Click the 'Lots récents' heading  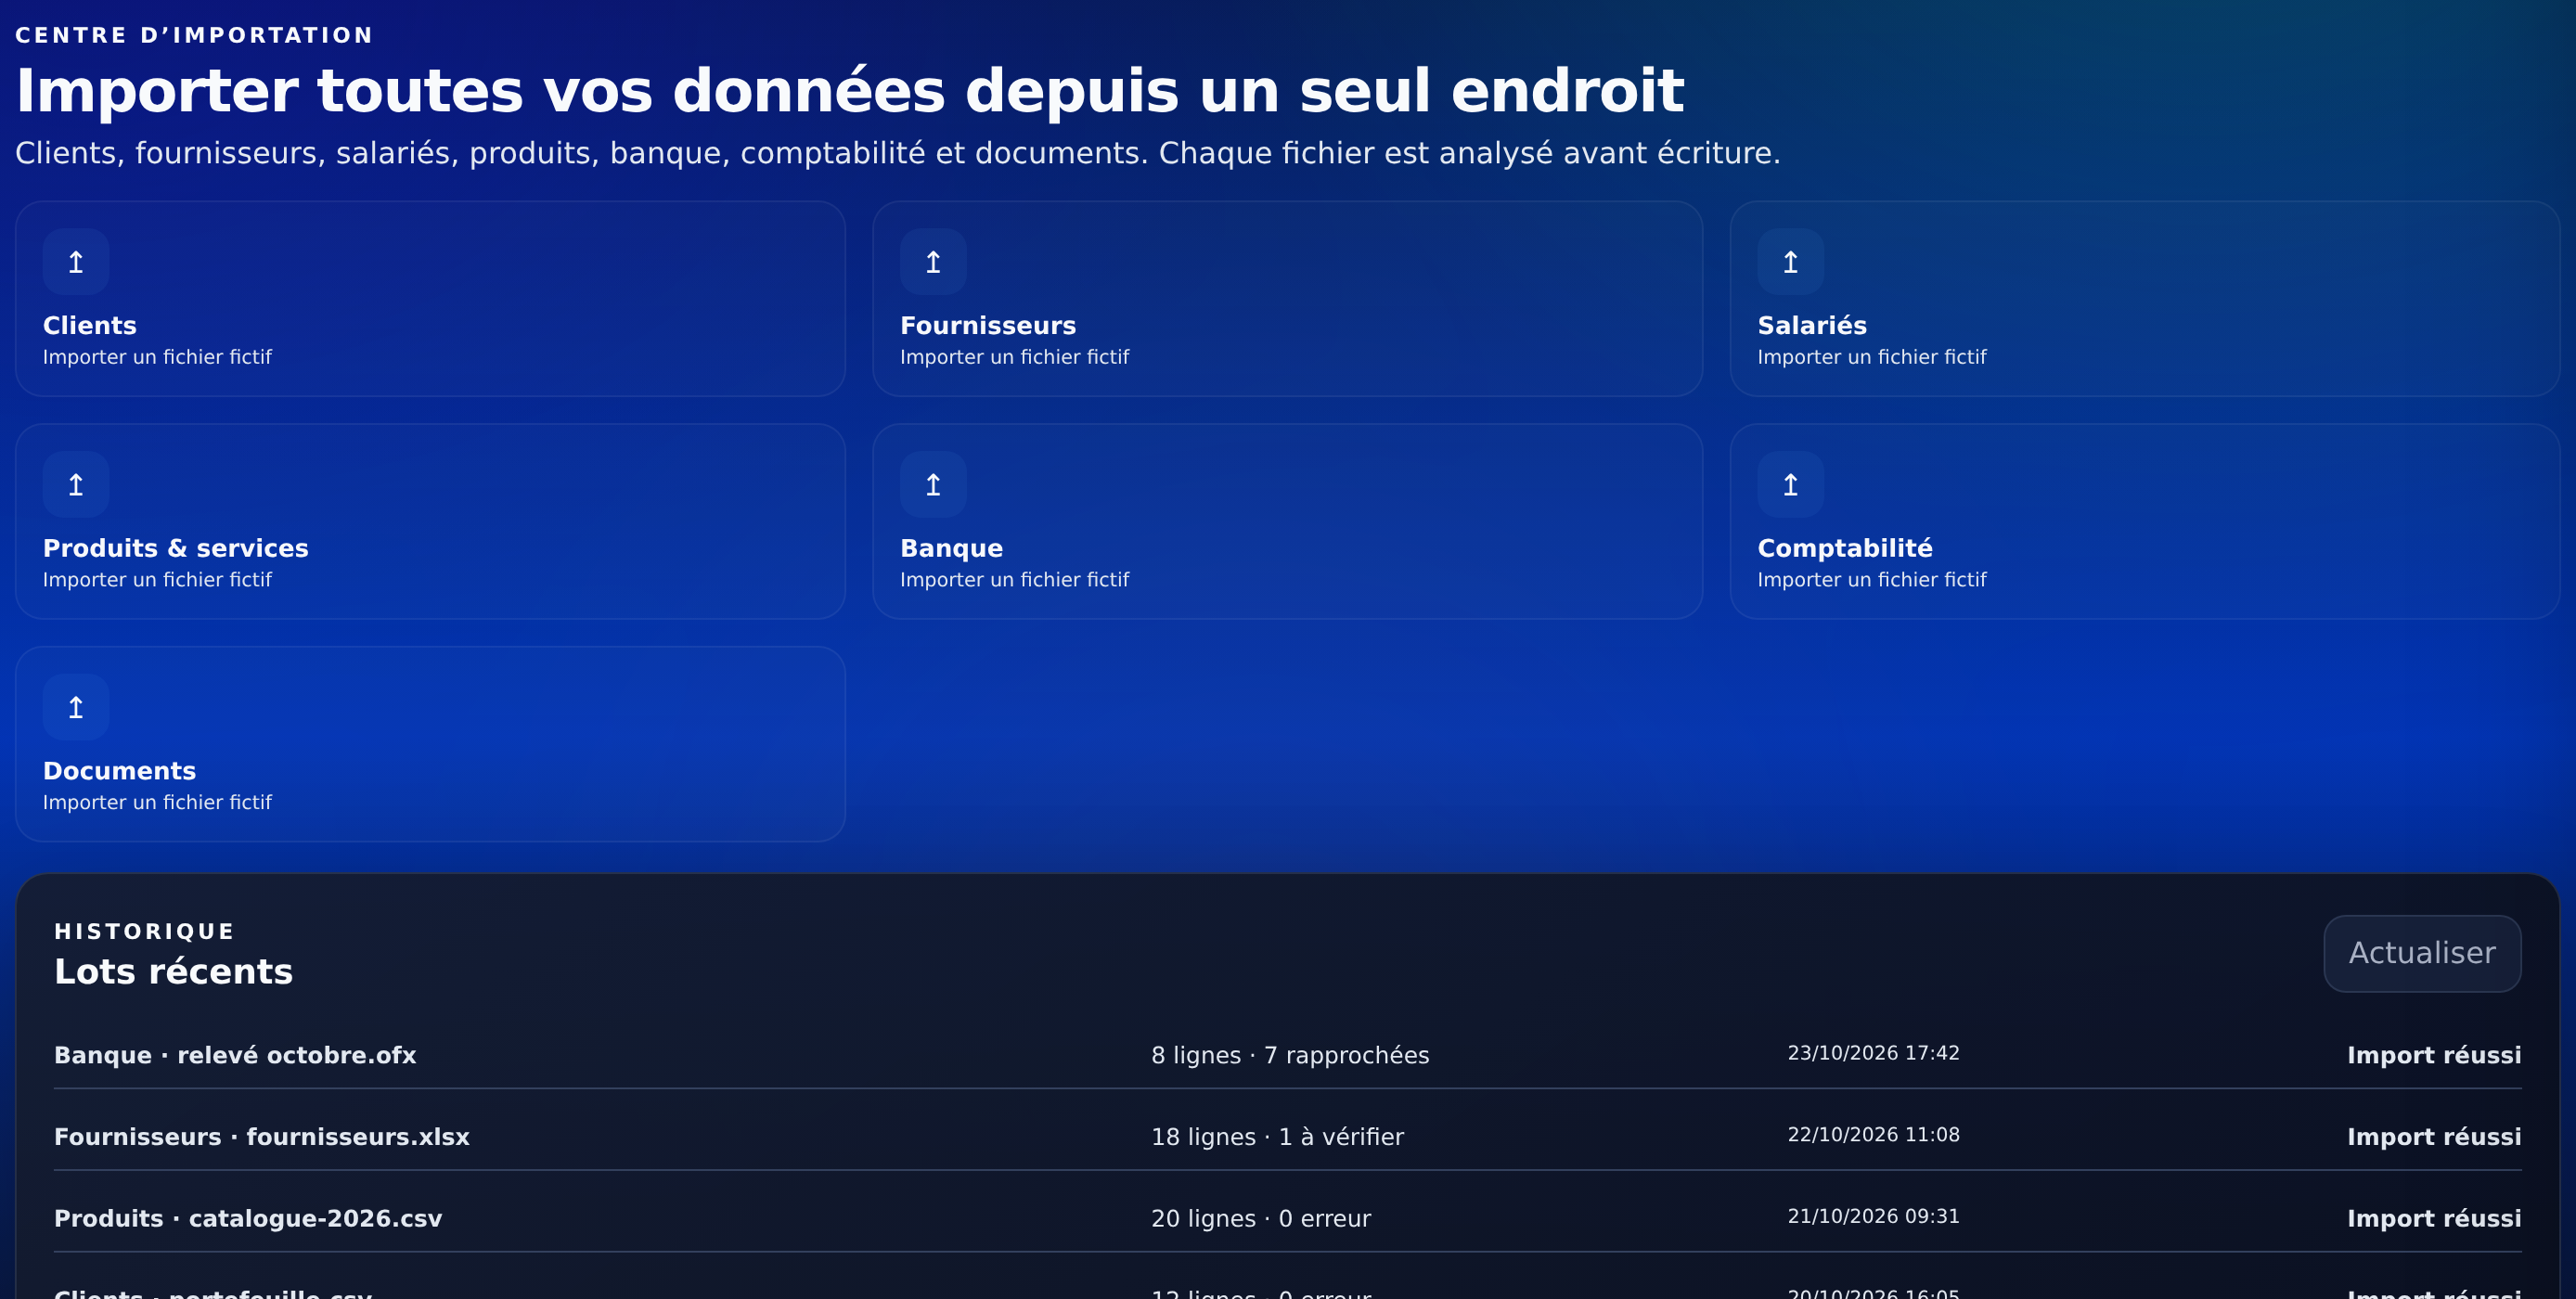pyautogui.click(x=173, y=972)
